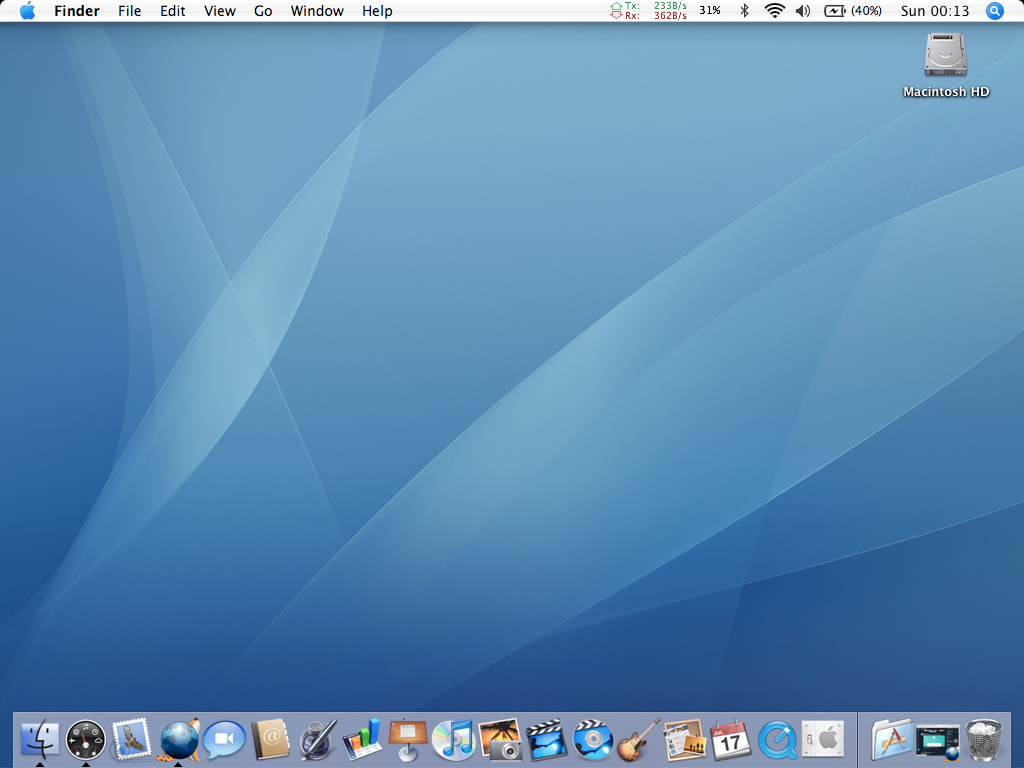Screen dimensions: 1024x768
Task: Open the Apple menu
Action: [27, 11]
